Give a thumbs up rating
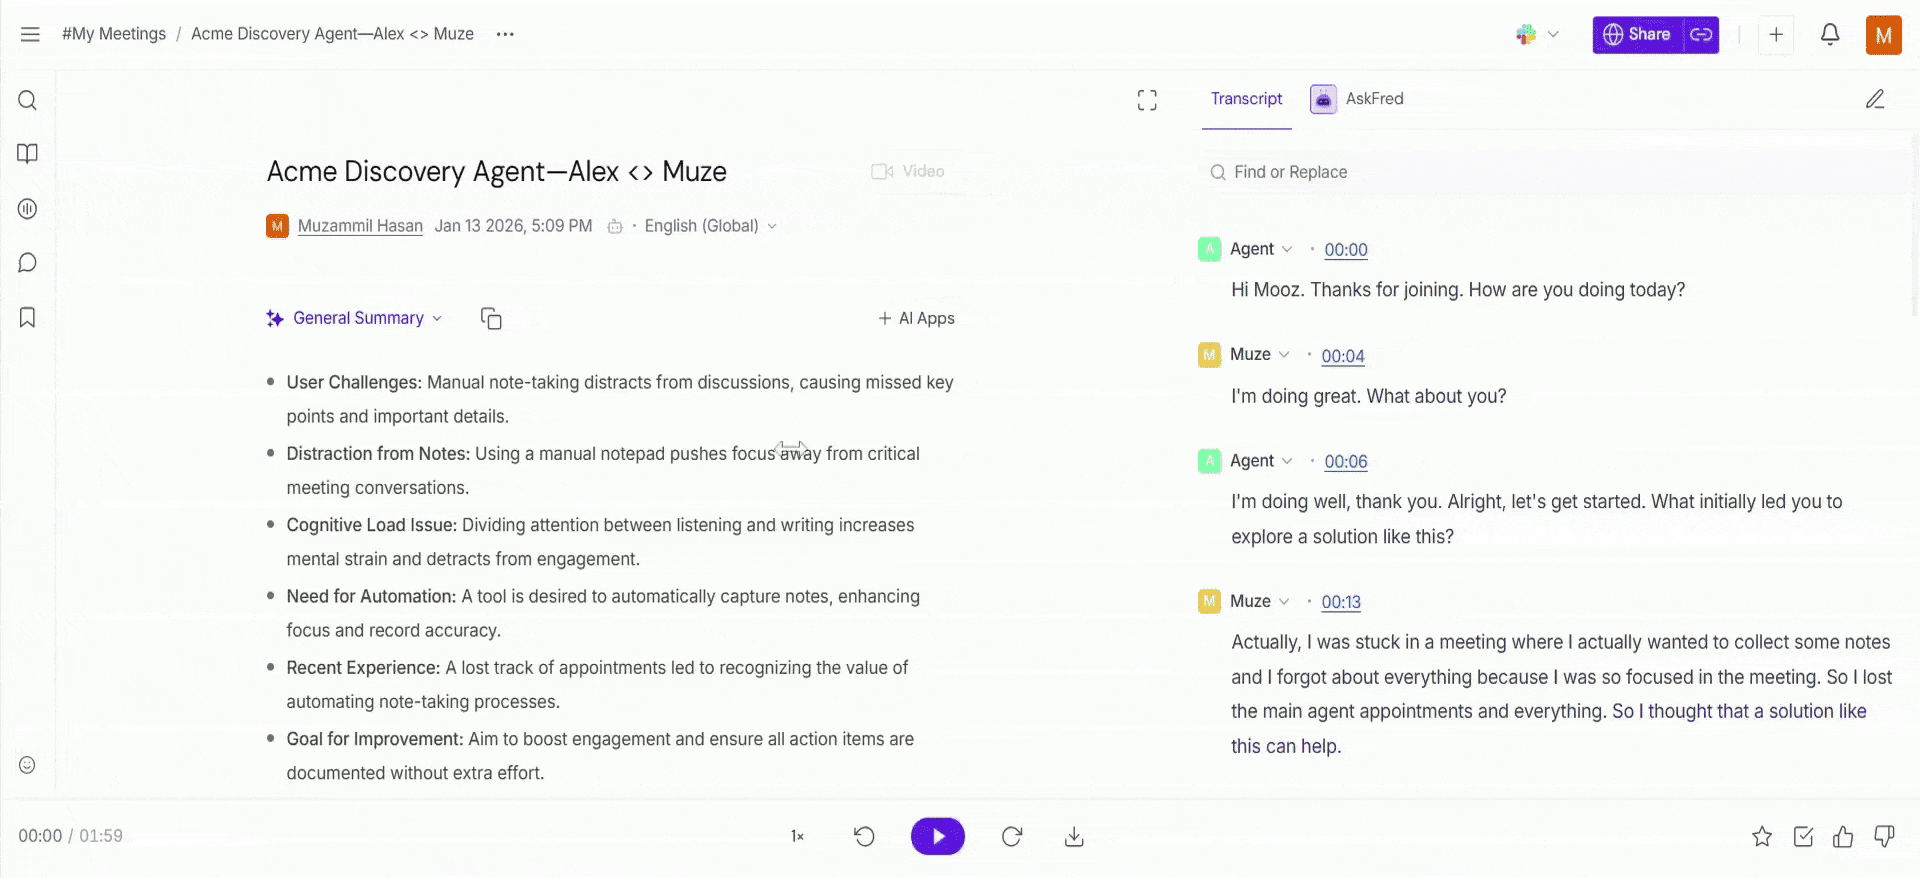Viewport: 1920px width, 878px height. (x=1843, y=837)
